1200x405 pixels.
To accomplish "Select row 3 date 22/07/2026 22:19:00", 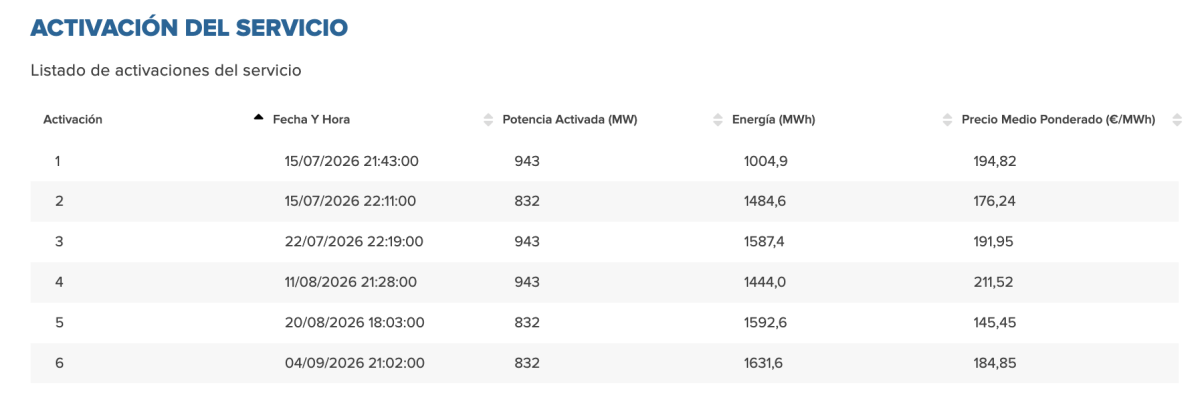I will (355, 242).
